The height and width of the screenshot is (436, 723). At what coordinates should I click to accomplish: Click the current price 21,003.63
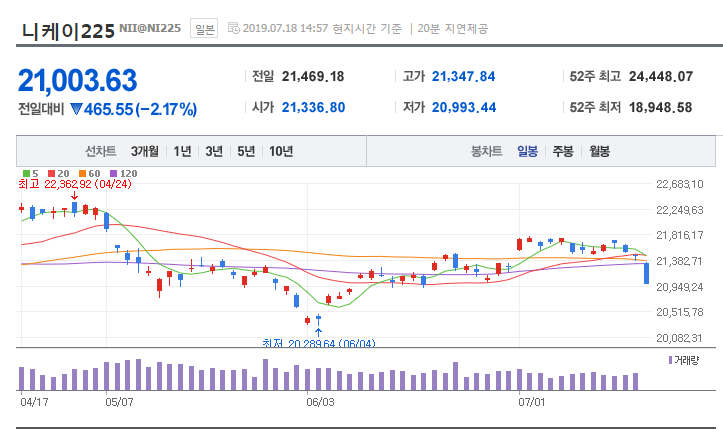coord(77,80)
